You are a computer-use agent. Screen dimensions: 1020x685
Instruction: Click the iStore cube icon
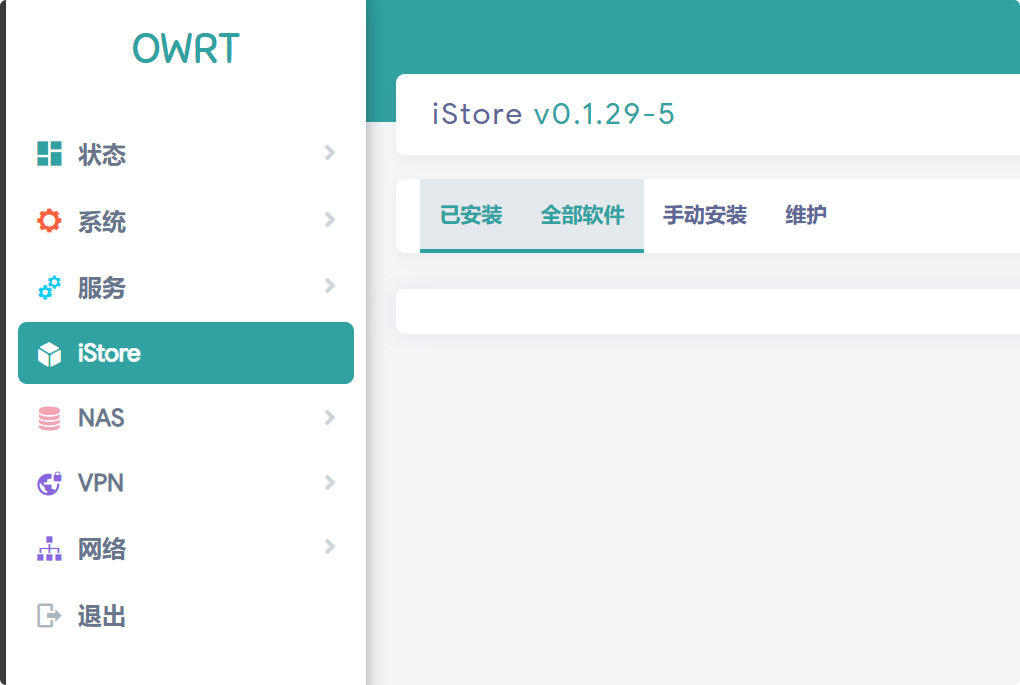49,354
